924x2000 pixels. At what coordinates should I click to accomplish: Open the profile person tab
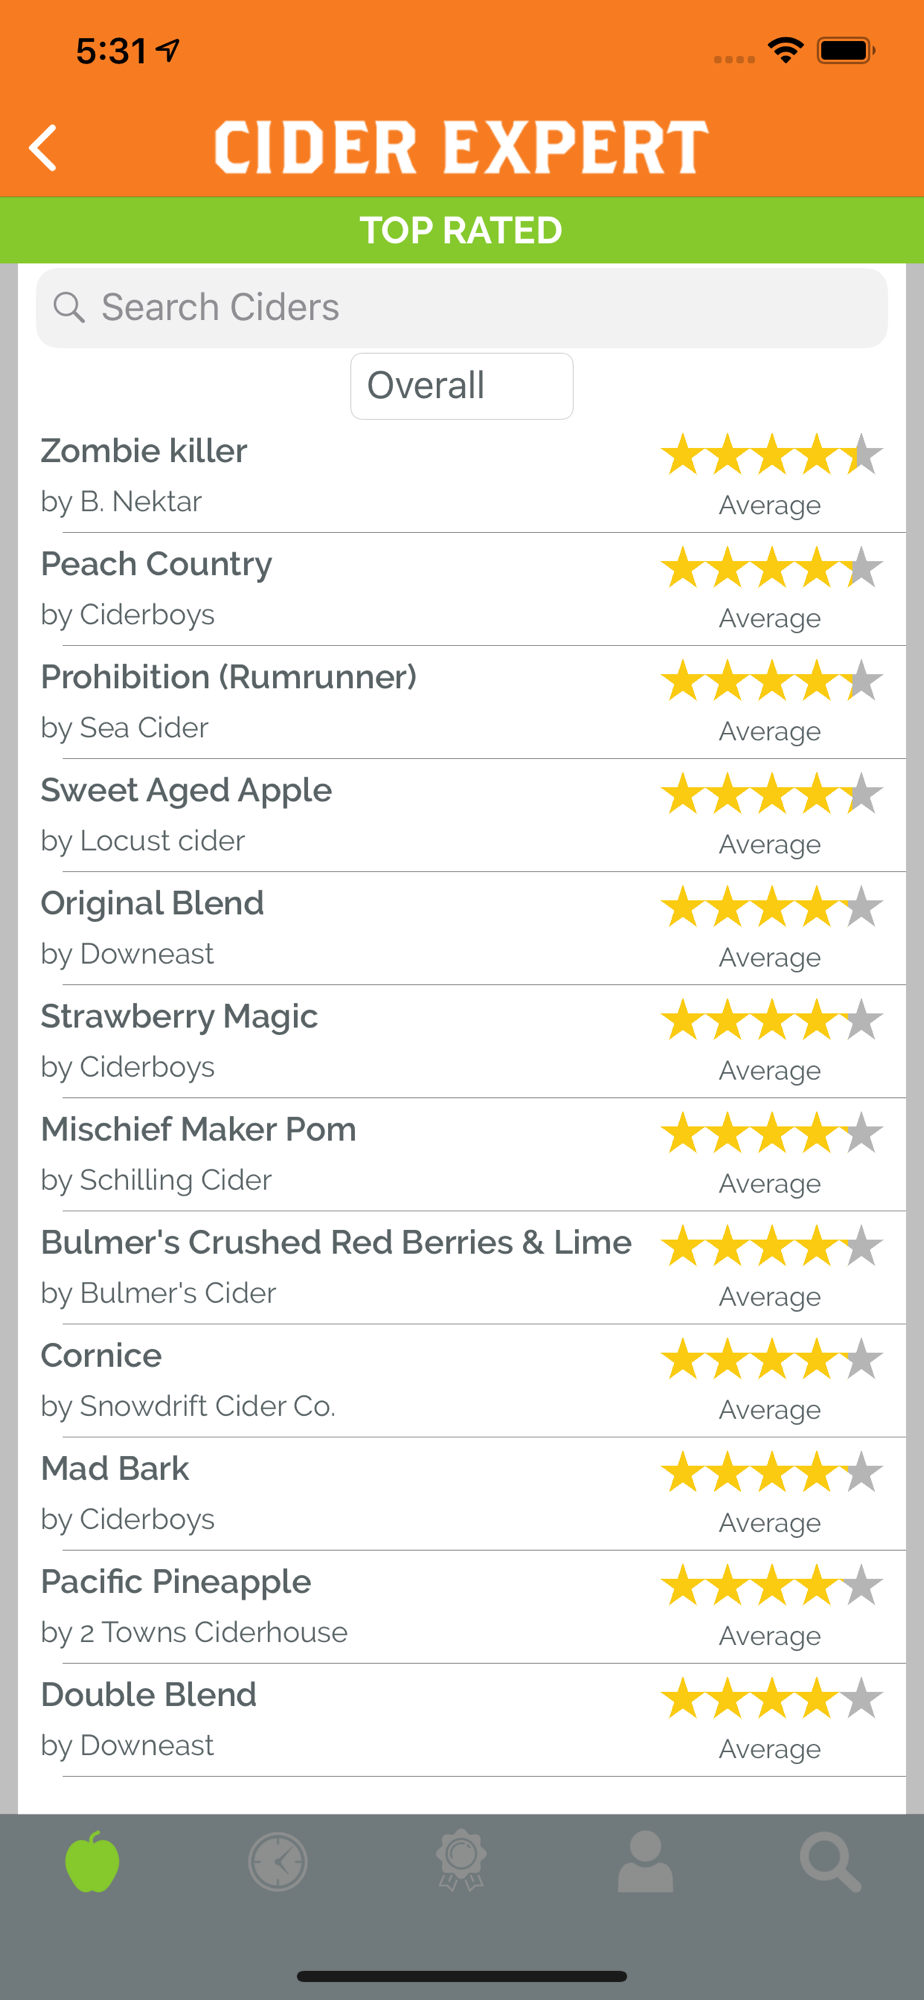click(645, 1861)
